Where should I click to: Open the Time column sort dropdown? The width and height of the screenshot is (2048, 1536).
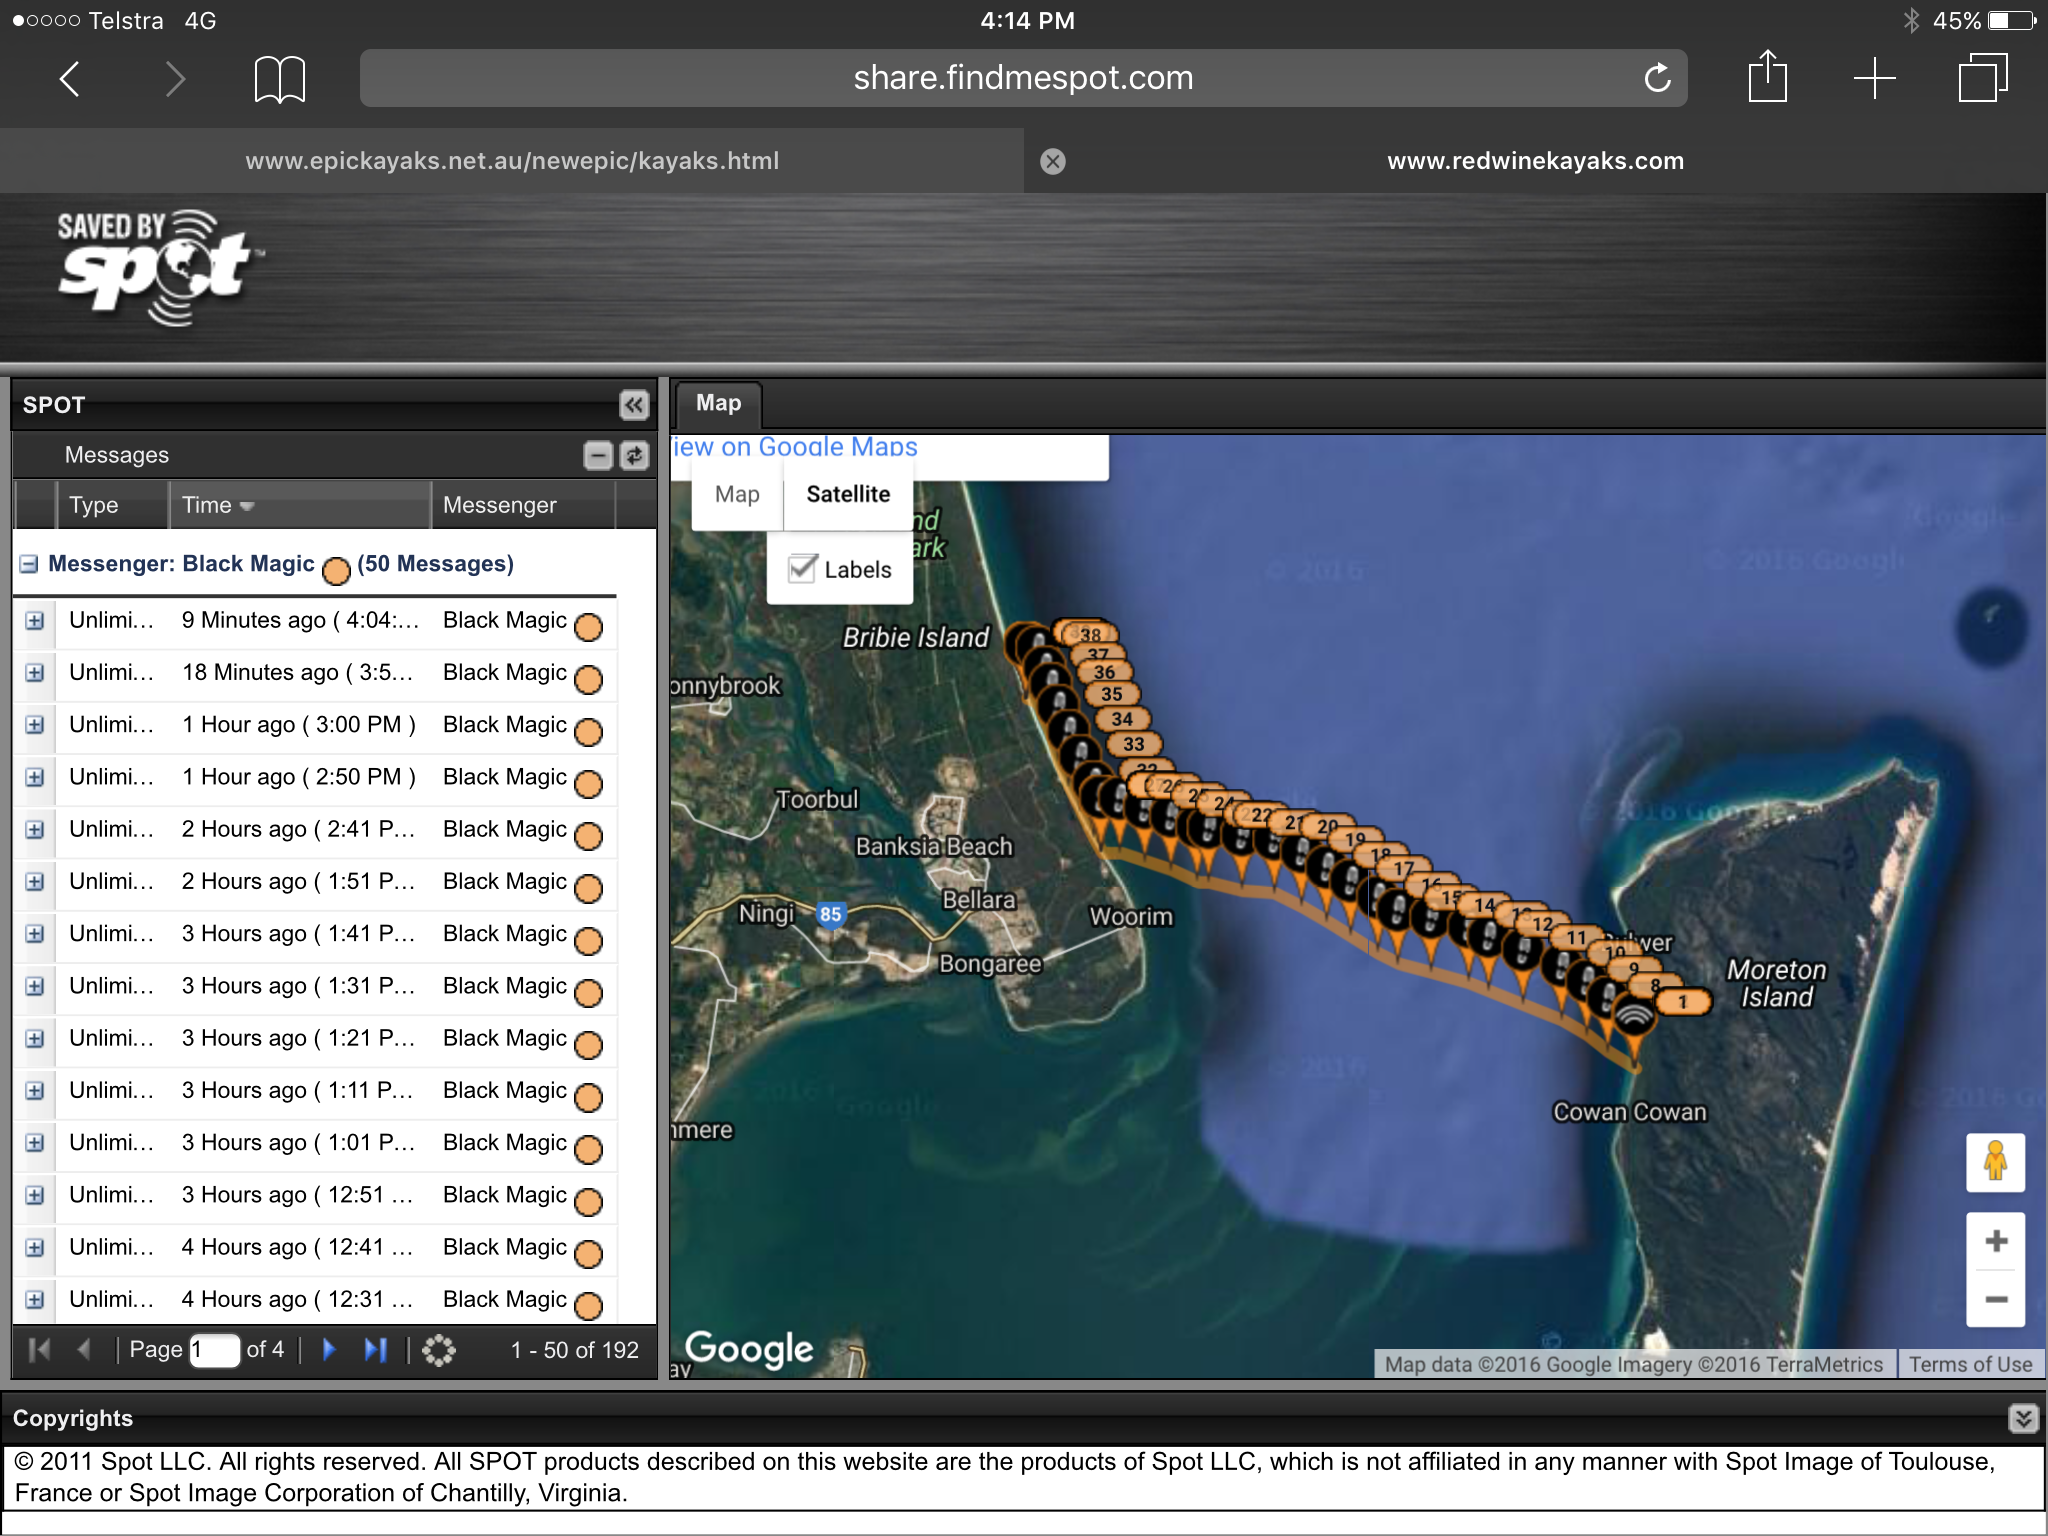tap(247, 506)
